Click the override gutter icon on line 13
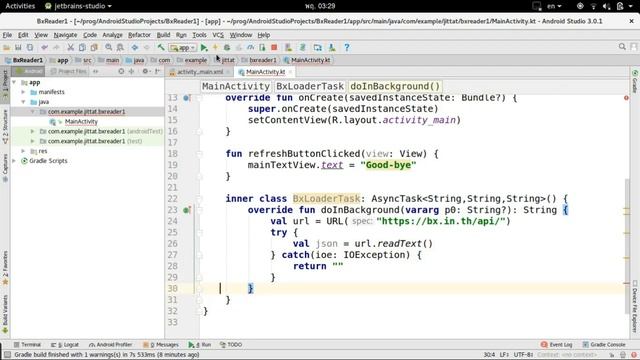 point(187,98)
